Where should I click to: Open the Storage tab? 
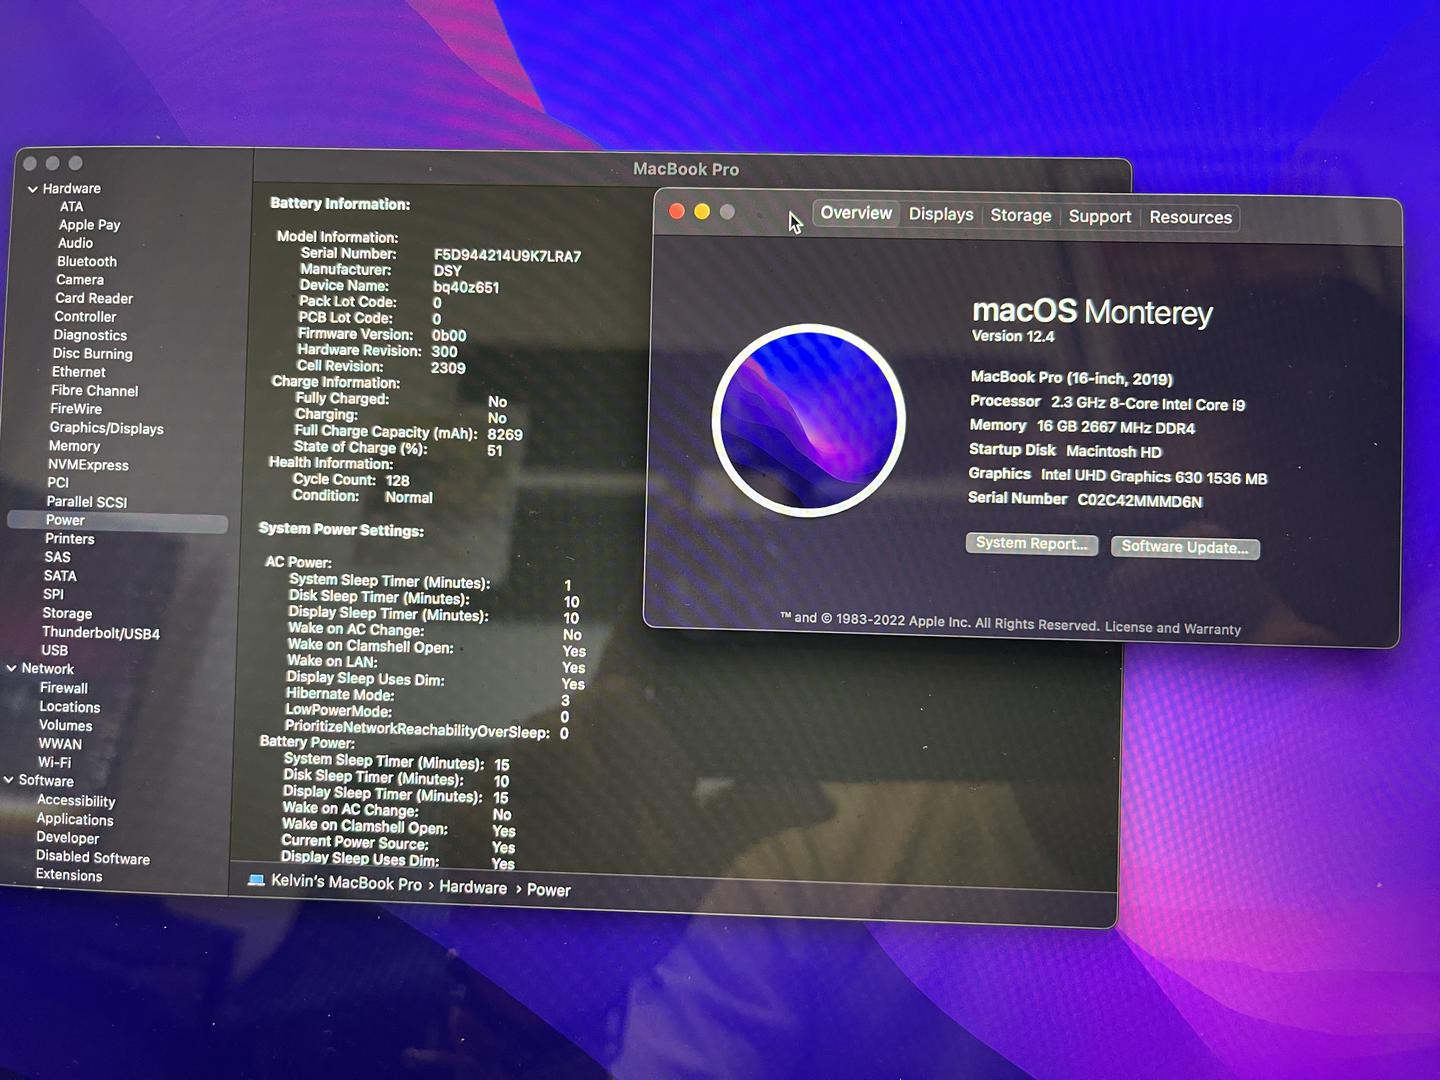point(1021,215)
